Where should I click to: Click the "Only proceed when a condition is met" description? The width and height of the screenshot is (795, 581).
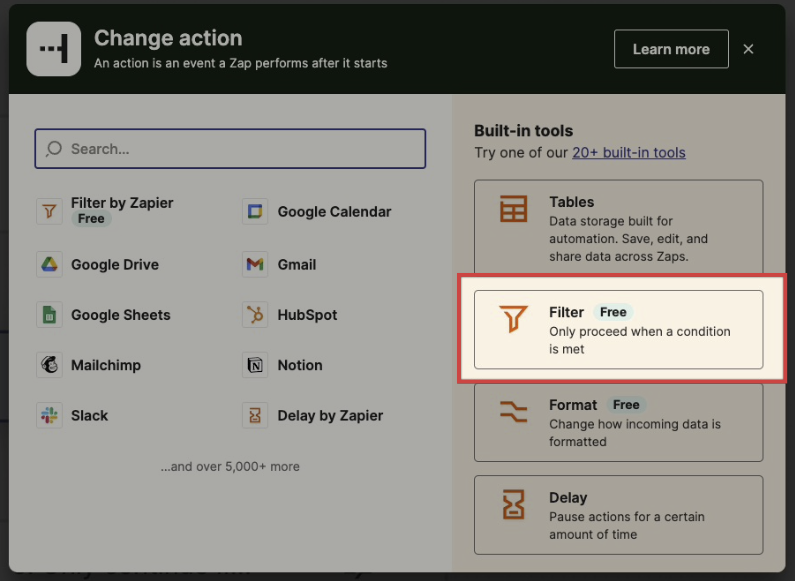pos(640,340)
